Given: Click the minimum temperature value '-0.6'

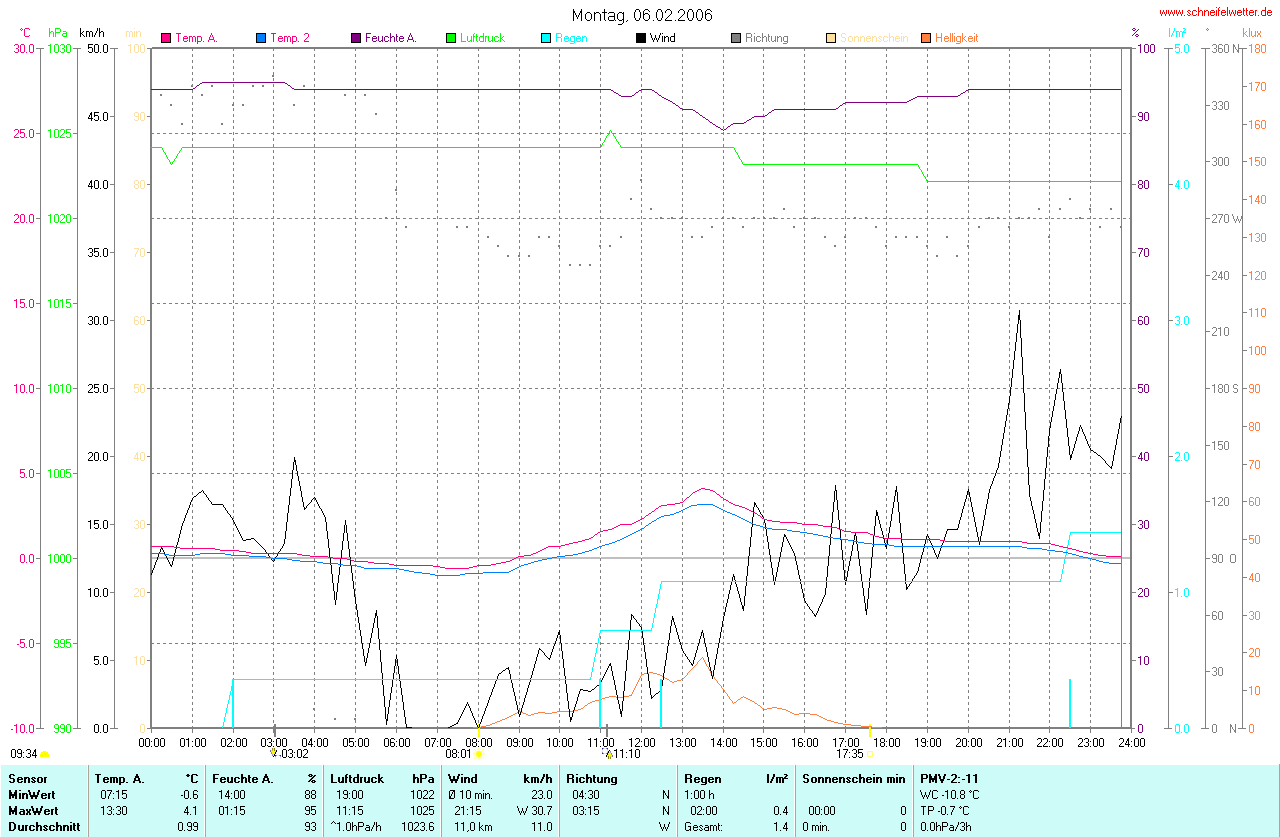Looking at the screenshot, I should pos(190,795).
